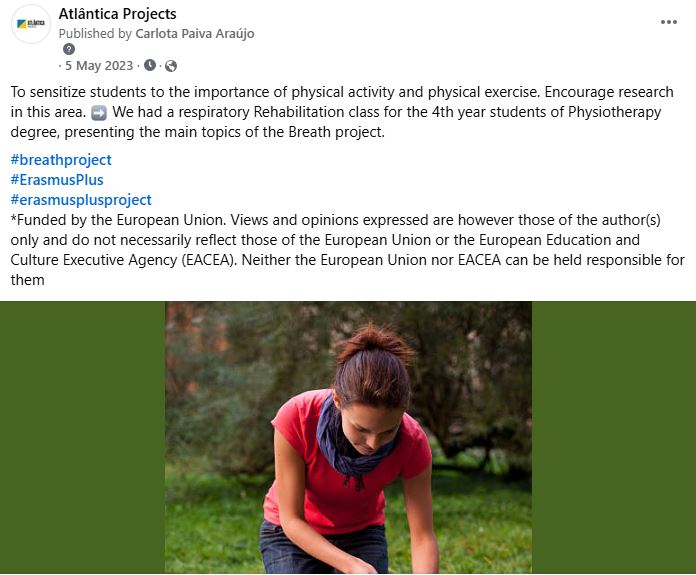The width and height of the screenshot is (696, 575).
Task: Click the clock icon beside the date
Action: click(x=150, y=66)
